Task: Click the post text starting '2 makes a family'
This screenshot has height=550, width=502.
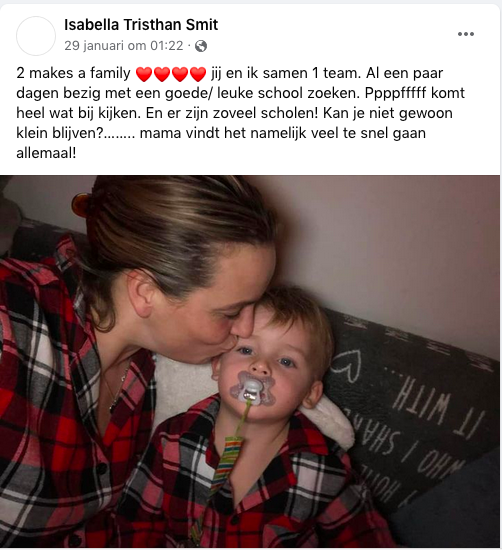Action: [240, 113]
